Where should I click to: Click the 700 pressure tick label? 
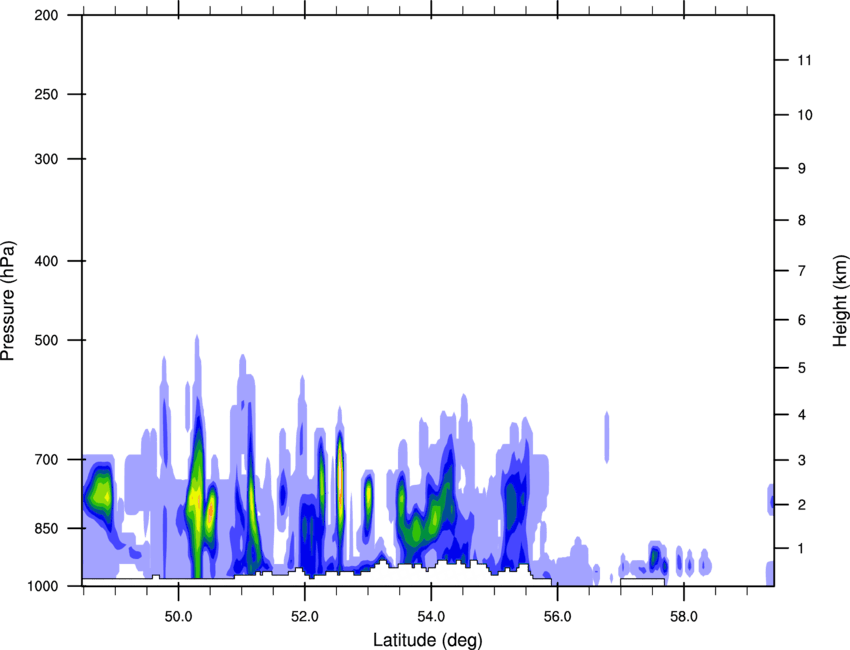(47, 459)
